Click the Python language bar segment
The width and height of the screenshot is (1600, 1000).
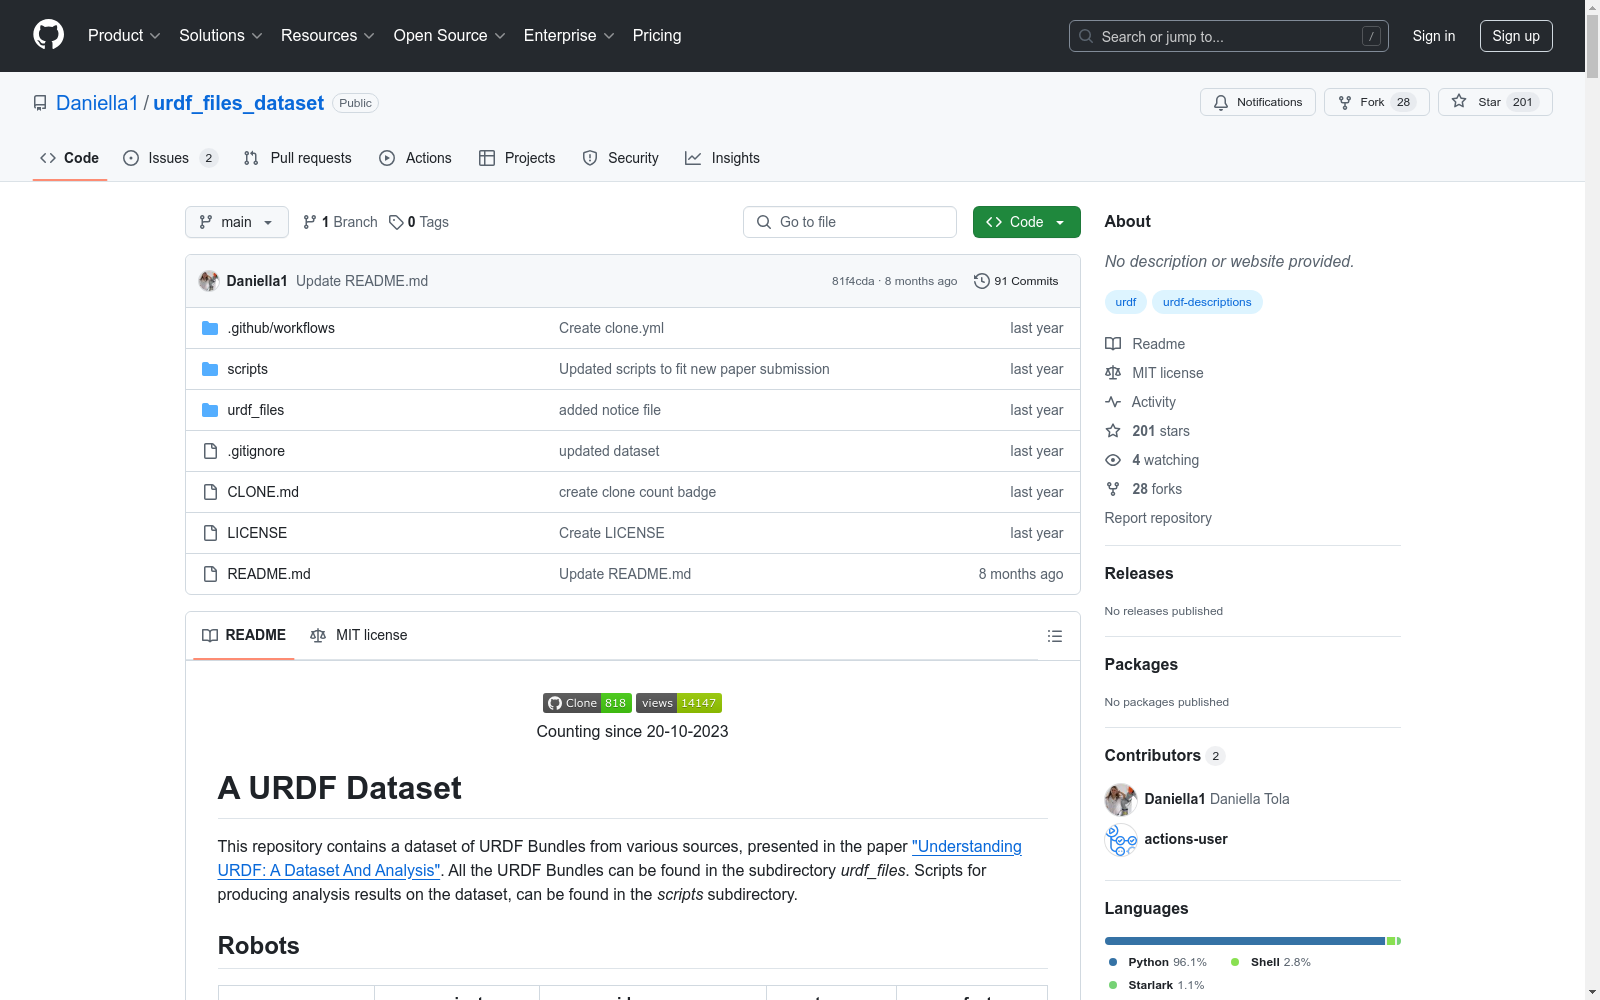[x=1245, y=941]
